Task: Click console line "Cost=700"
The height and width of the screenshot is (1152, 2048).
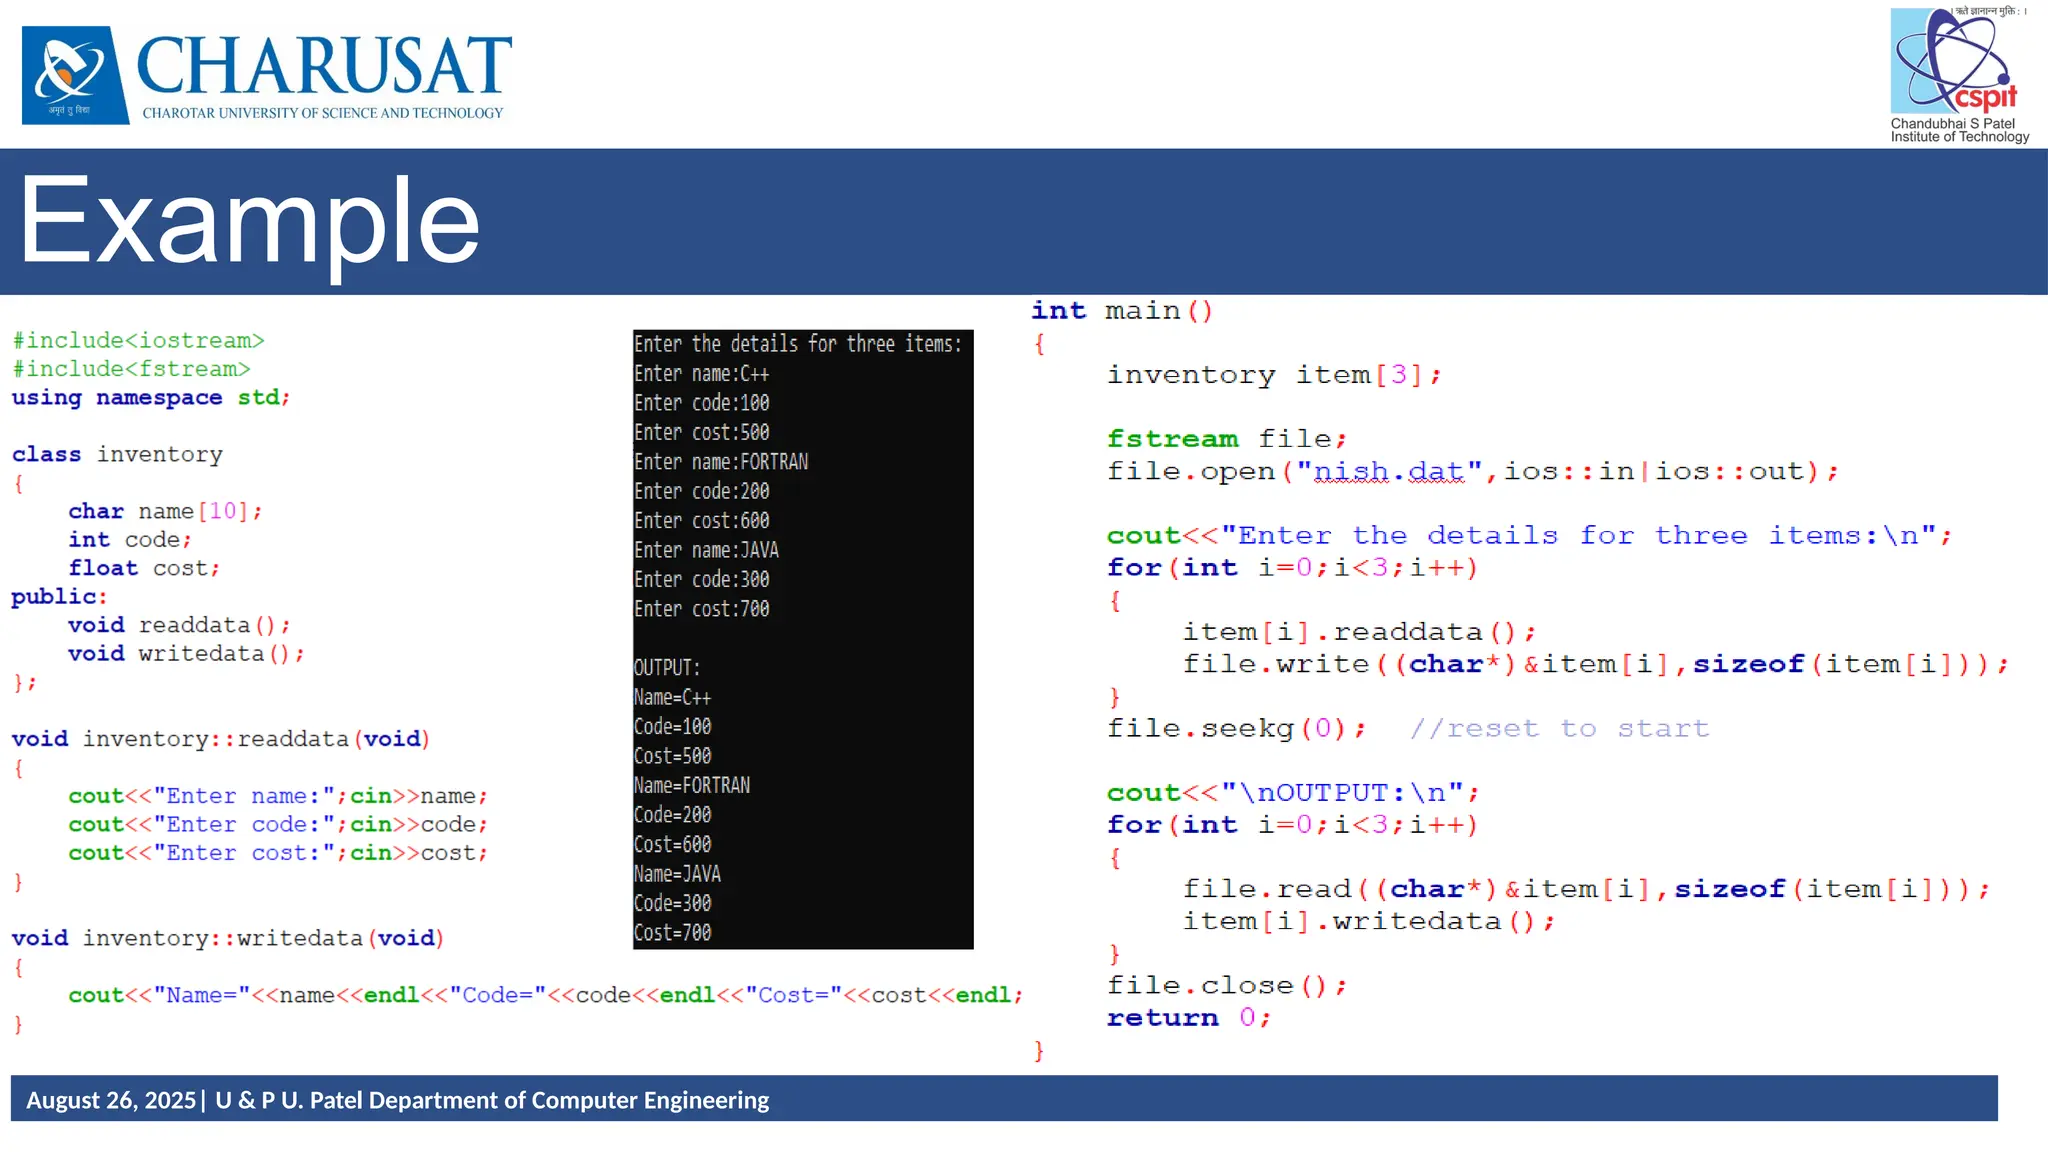Action: (673, 933)
